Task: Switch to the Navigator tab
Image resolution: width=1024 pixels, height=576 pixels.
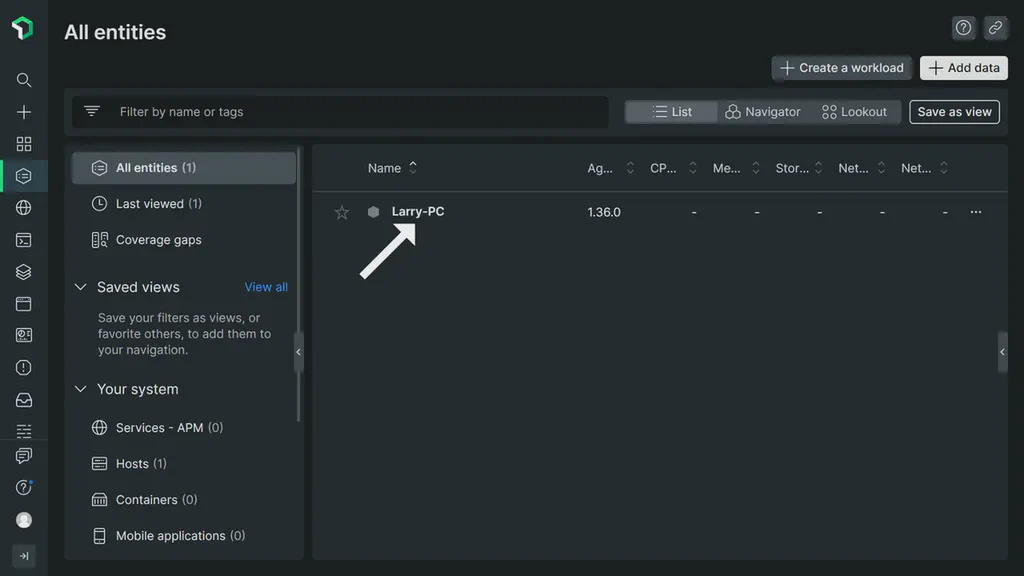Action: pyautogui.click(x=763, y=111)
